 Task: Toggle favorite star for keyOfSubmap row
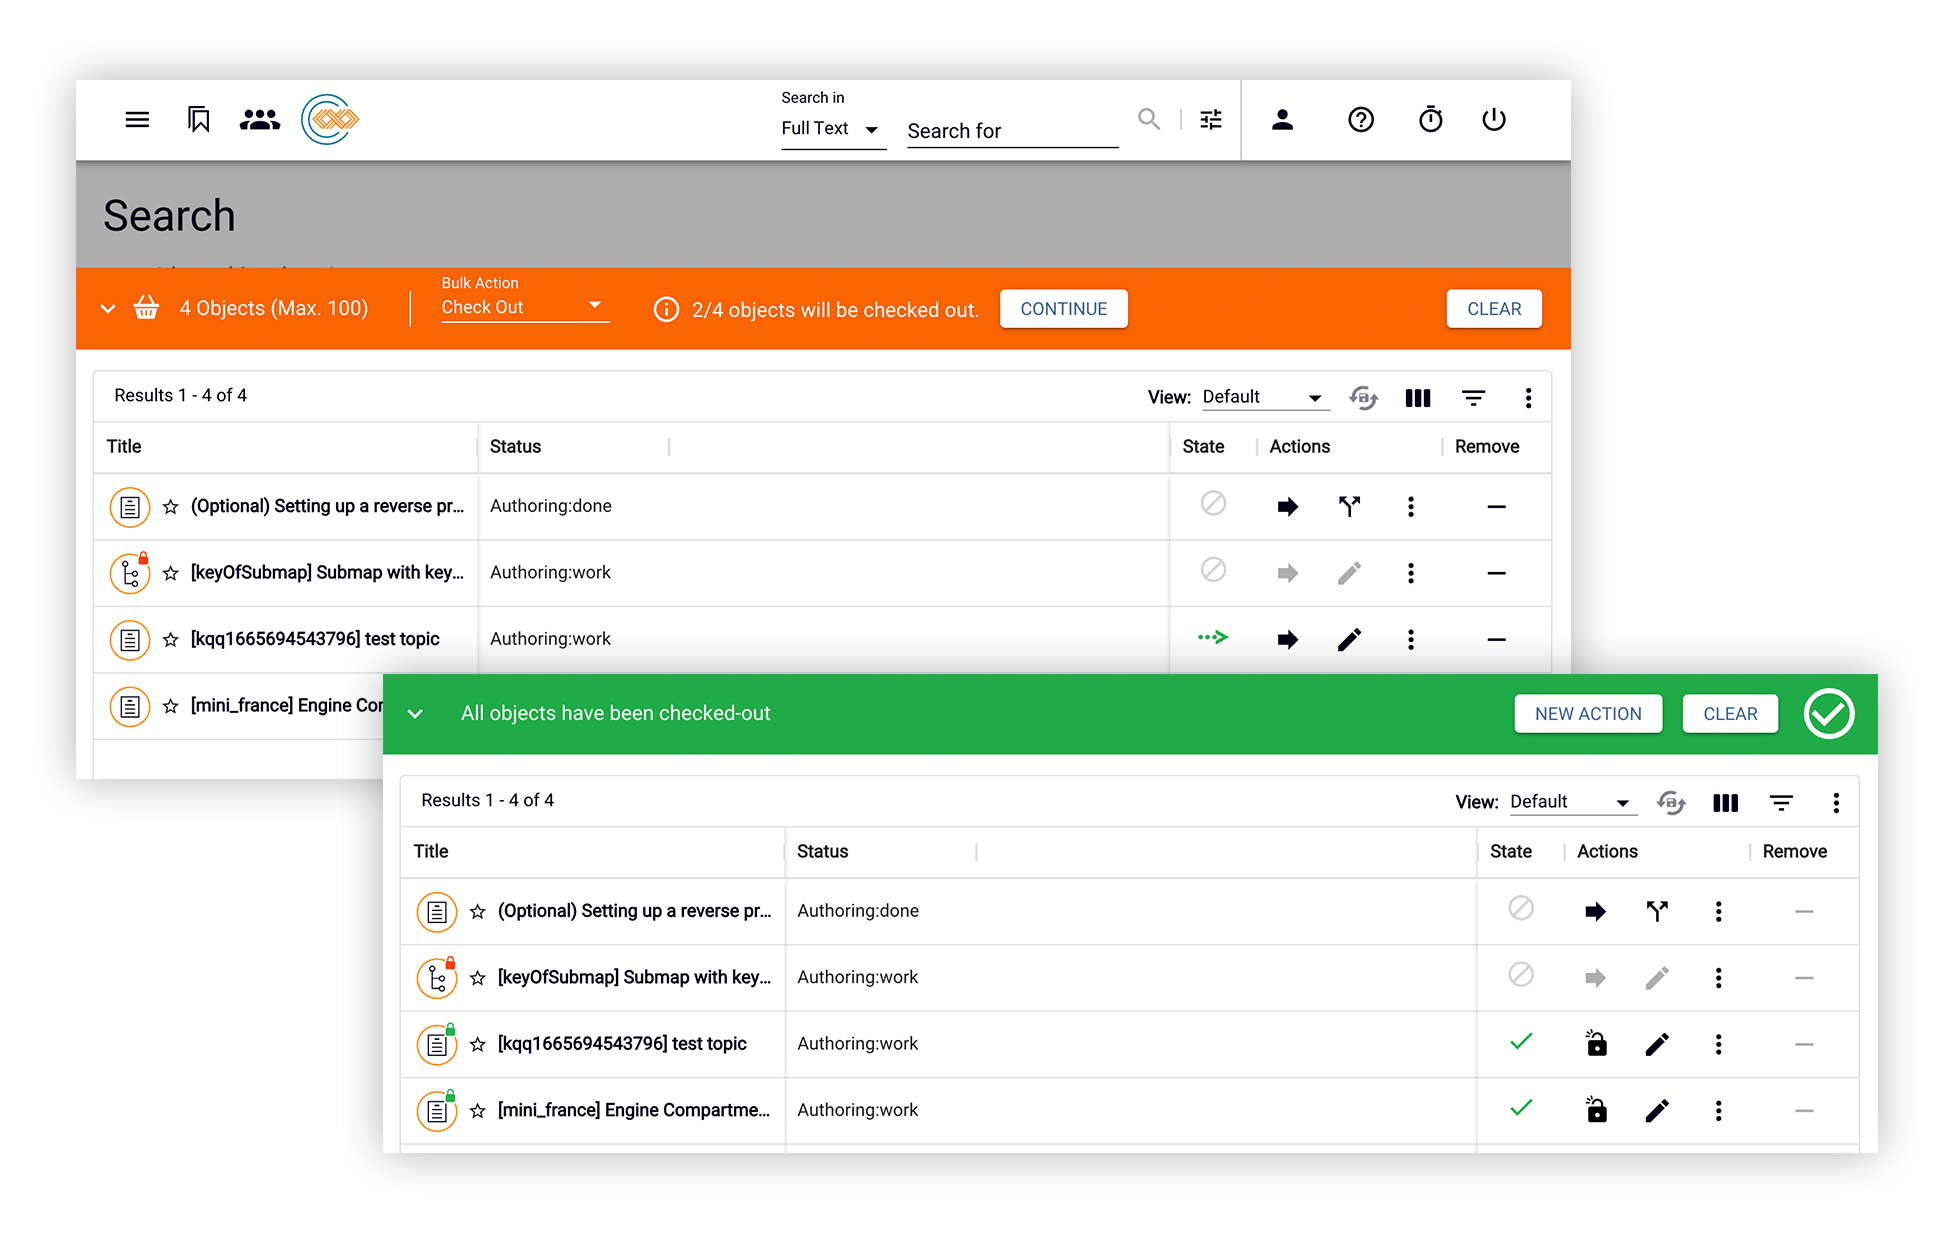tap(171, 573)
